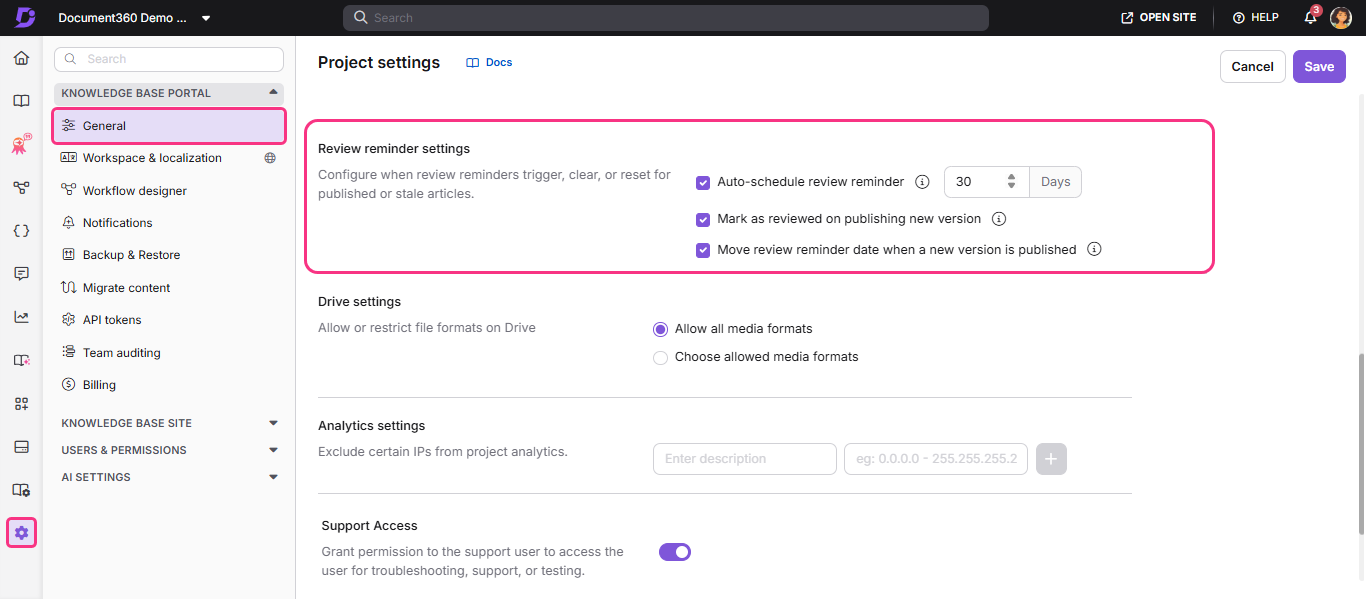The height and width of the screenshot is (599, 1366).
Task: Expand the AI Settings section
Action: coord(272,477)
